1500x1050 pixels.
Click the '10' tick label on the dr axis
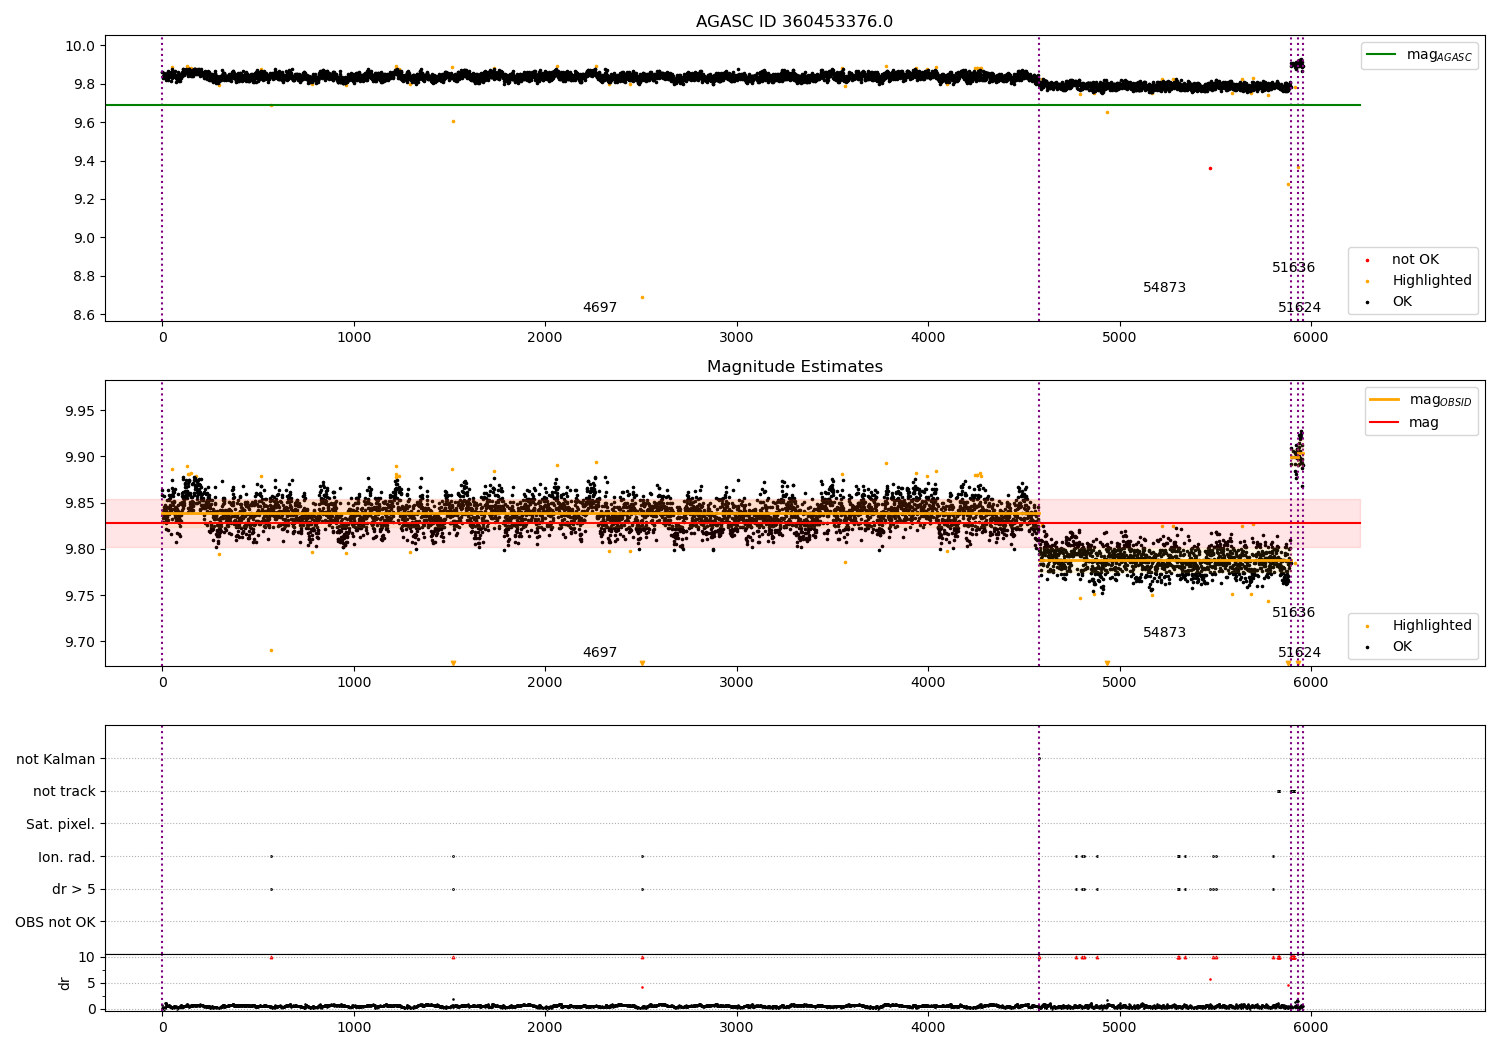pos(88,957)
